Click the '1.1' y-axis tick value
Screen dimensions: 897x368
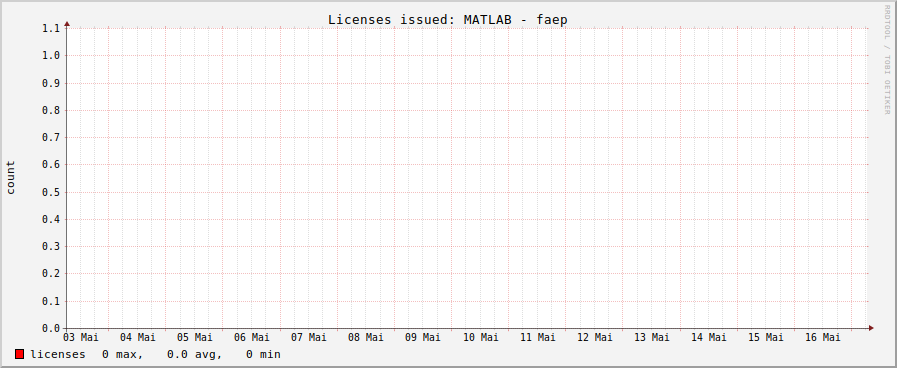click(51, 28)
